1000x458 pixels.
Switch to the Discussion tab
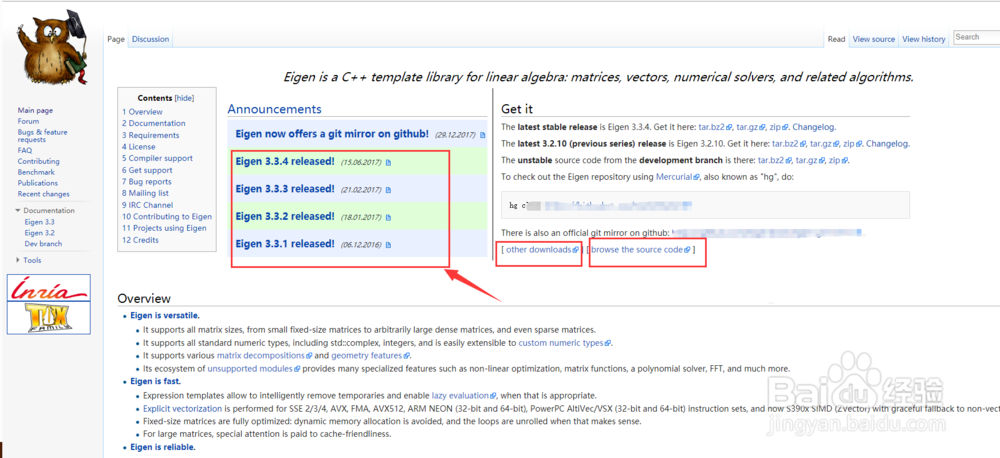151,39
